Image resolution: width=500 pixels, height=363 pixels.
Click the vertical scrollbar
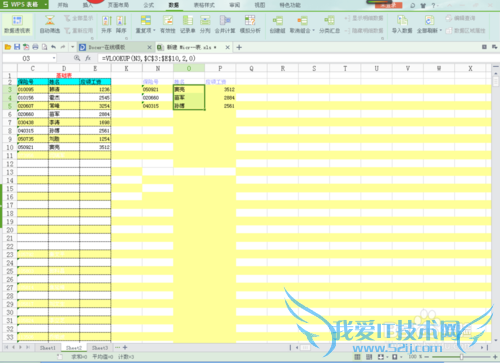pyautogui.click(x=496, y=82)
